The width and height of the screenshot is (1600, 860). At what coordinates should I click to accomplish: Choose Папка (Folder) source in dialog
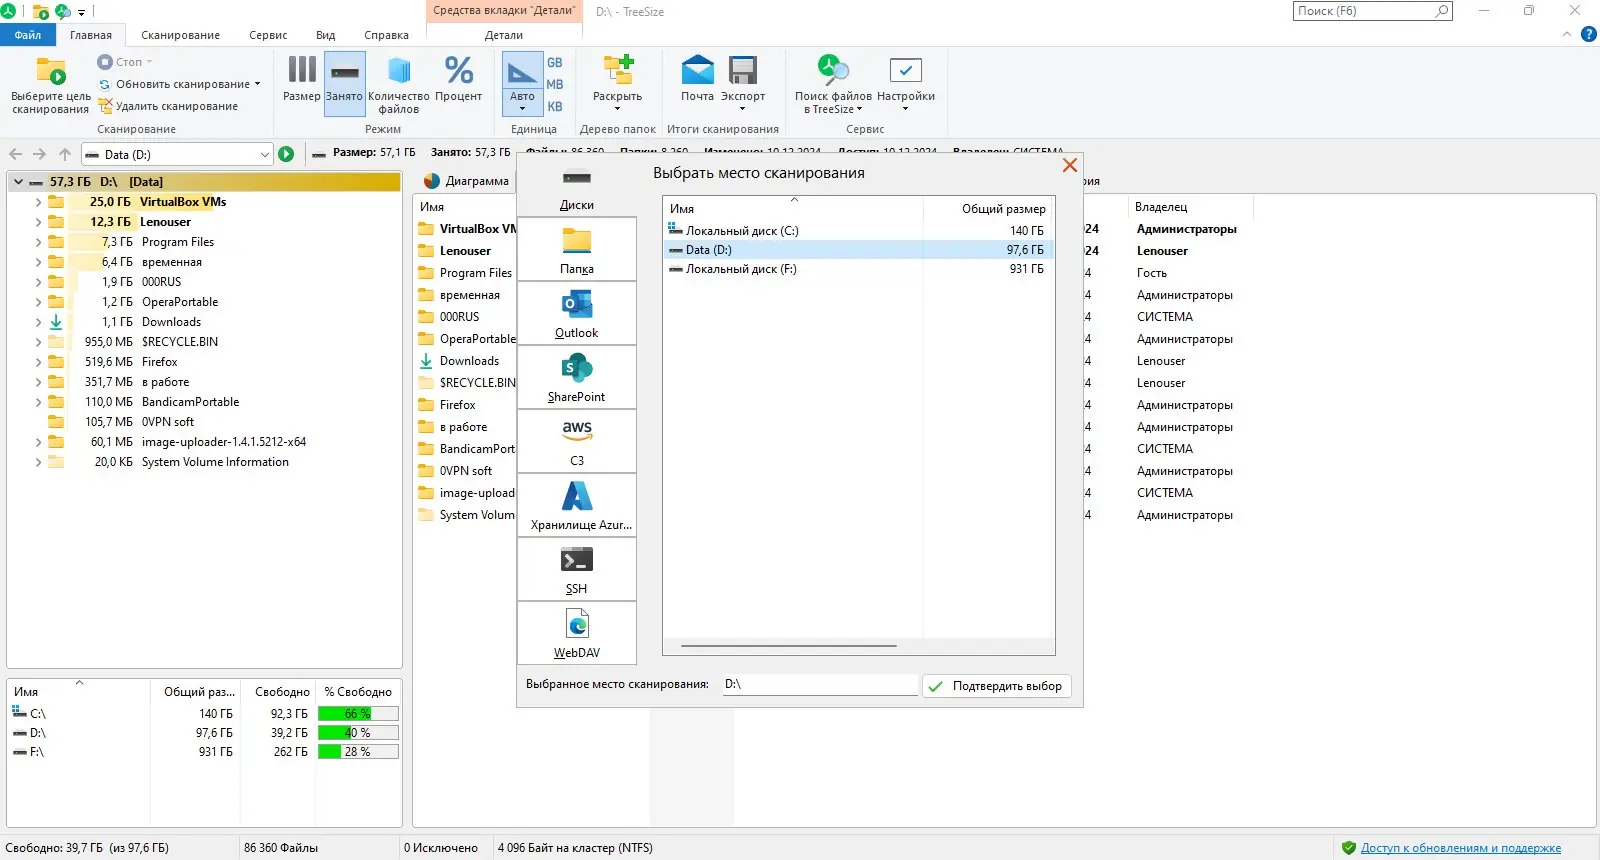click(x=577, y=250)
